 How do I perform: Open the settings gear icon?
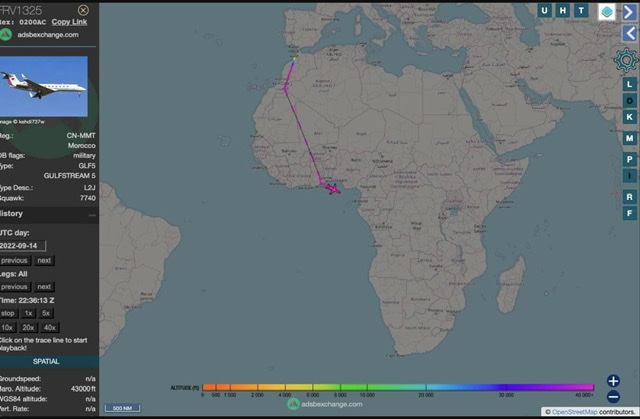tap(630, 56)
